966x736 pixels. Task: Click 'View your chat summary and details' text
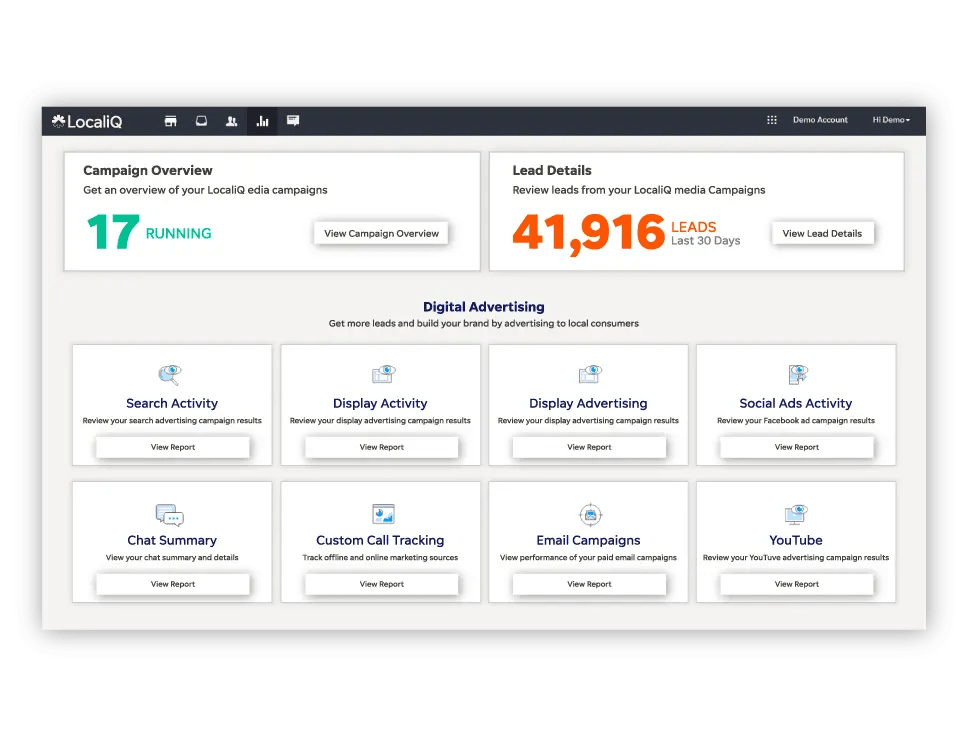(x=172, y=557)
